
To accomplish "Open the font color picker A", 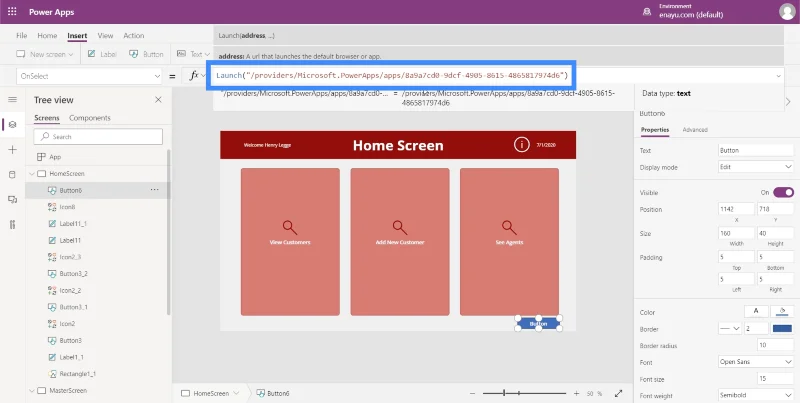I will (756, 311).
